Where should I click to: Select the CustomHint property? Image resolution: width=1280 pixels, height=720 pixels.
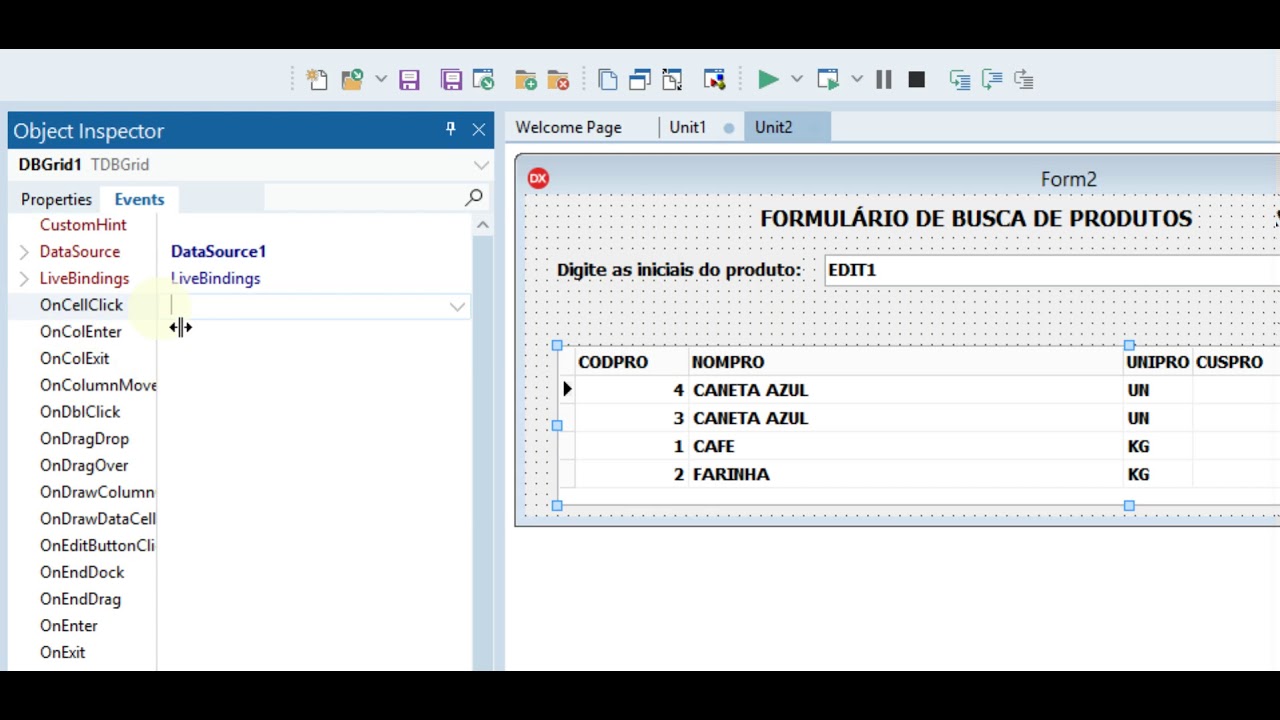[x=83, y=225]
